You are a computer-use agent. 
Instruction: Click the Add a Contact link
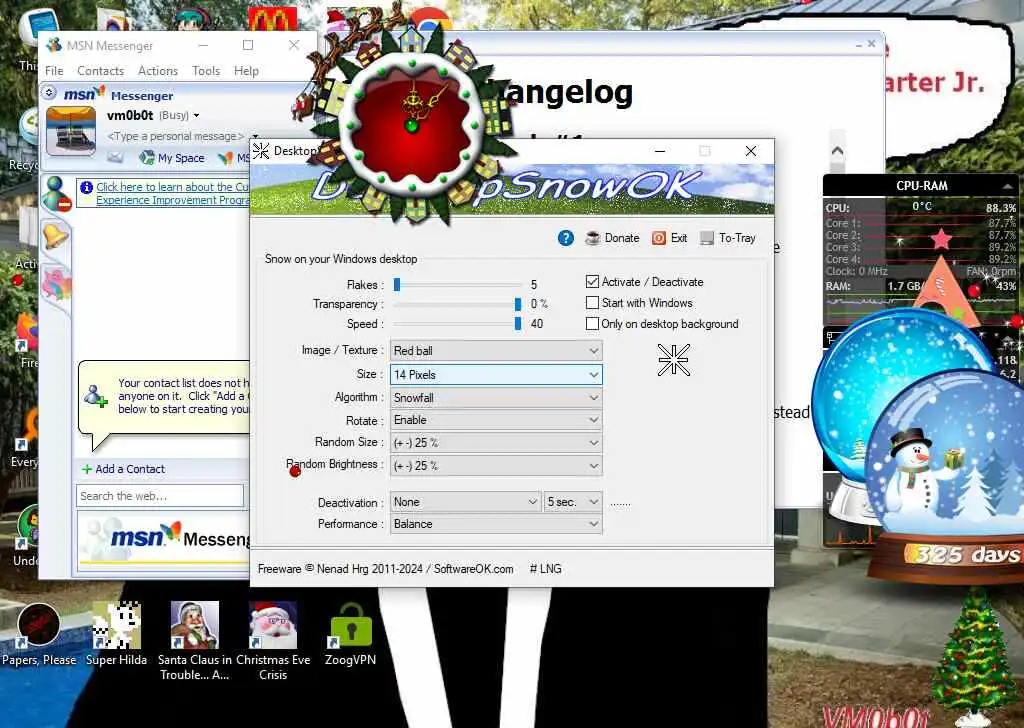click(x=130, y=469)
